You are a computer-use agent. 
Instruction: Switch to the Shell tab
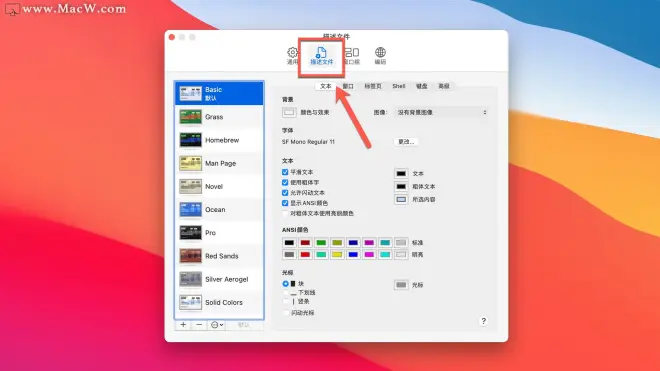click(399, 86)
